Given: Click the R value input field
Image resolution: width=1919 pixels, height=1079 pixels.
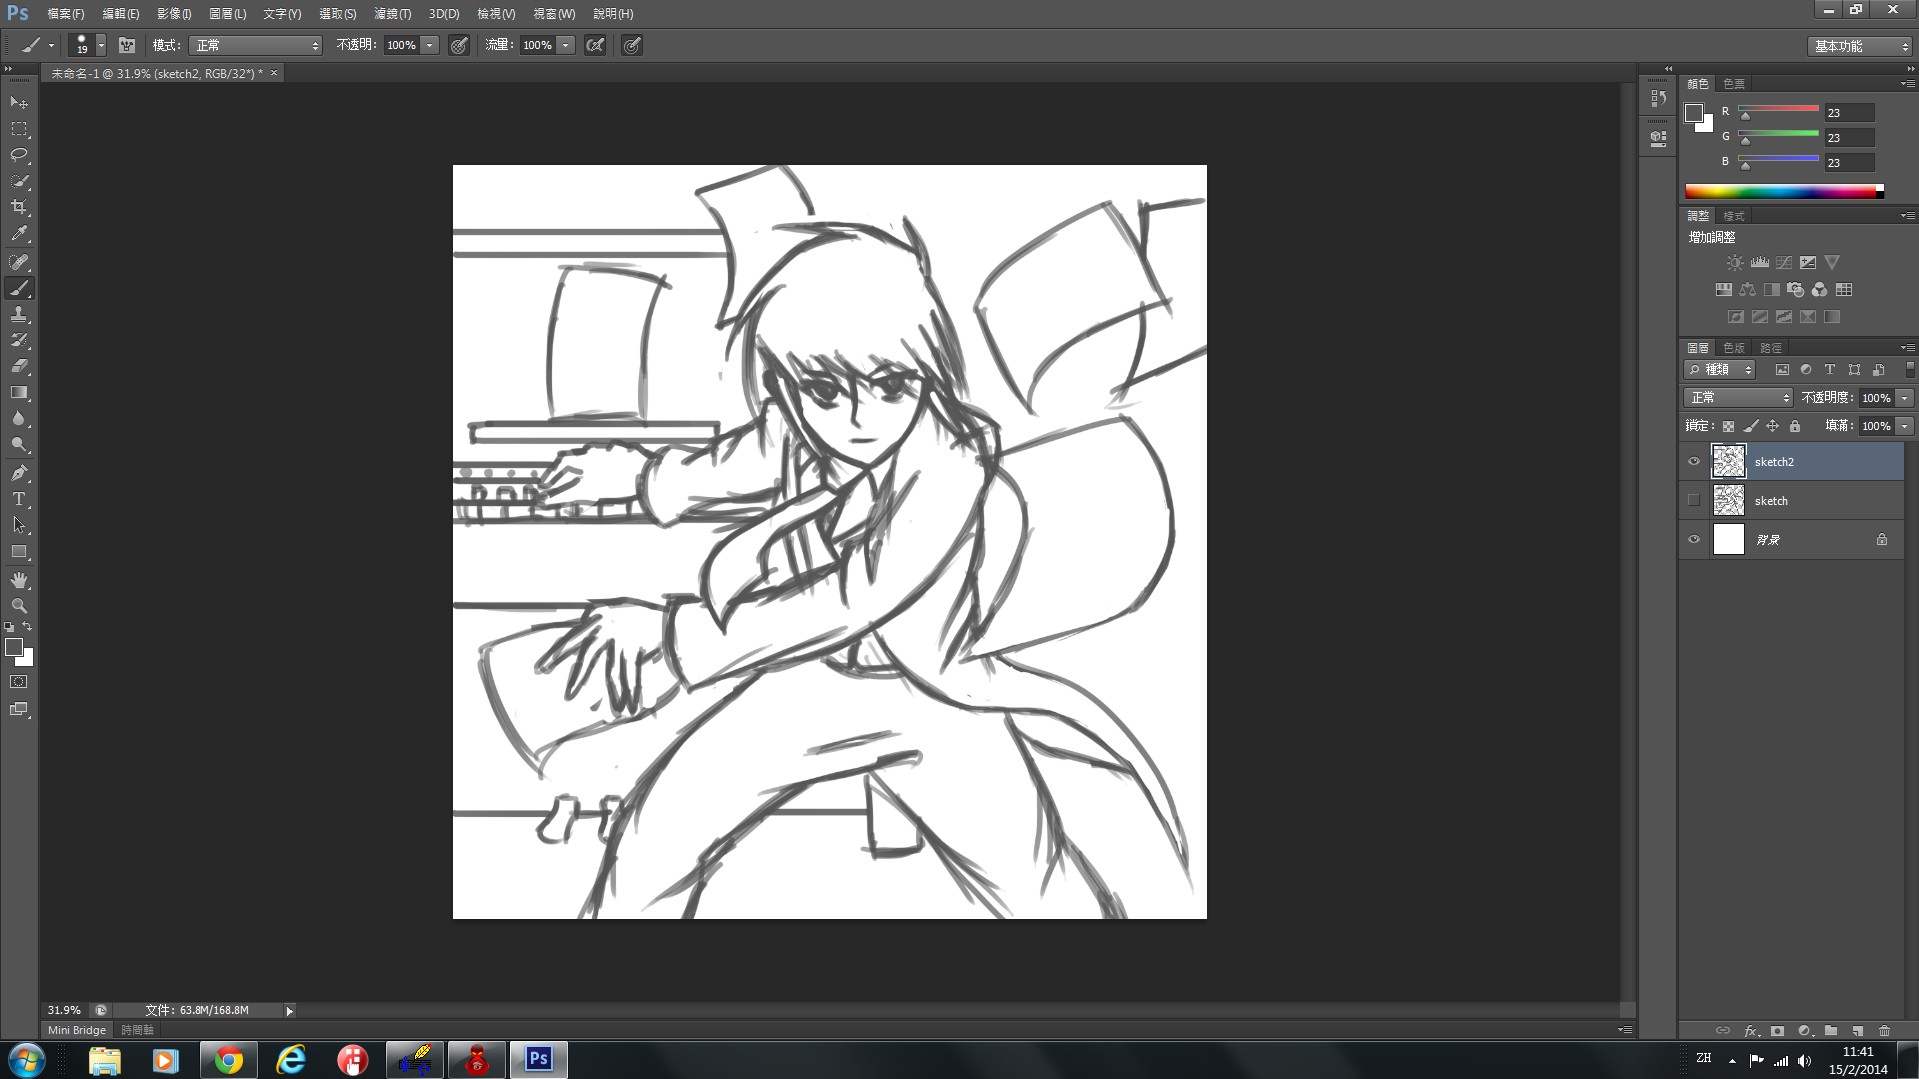Looking at the screenshot, I should coord(1849,113).
